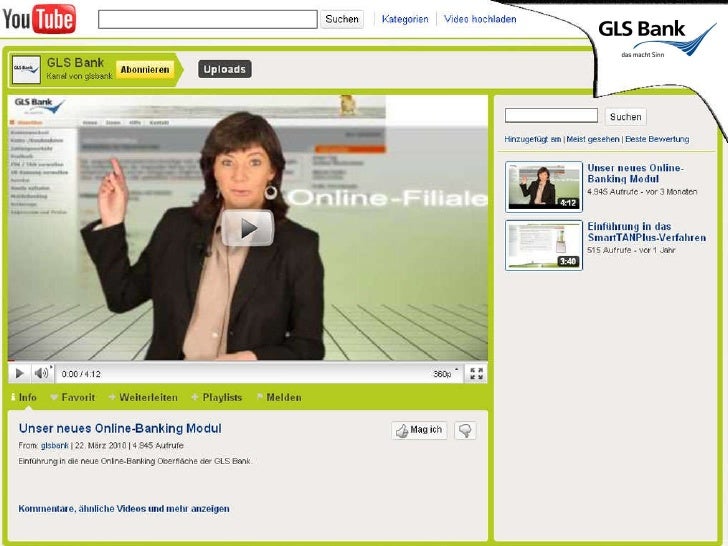Screen dimensions: 728x546
Task: Focus the YouTube search field at top
Action: coord(208,20)
